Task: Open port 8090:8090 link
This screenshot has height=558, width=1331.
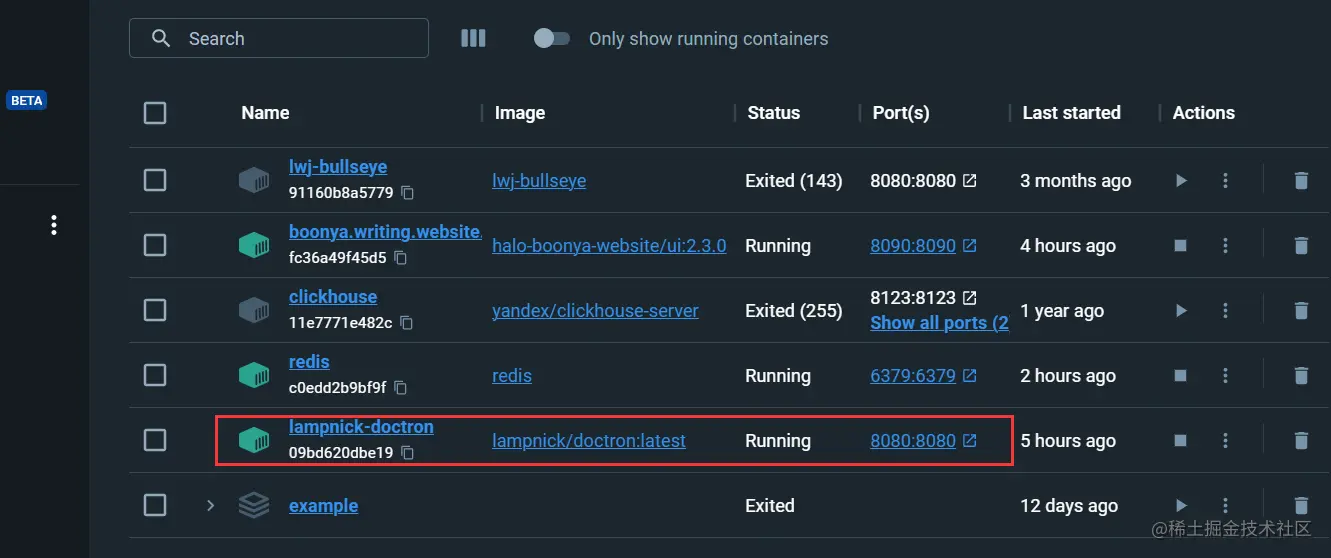Action: (913, 246)
